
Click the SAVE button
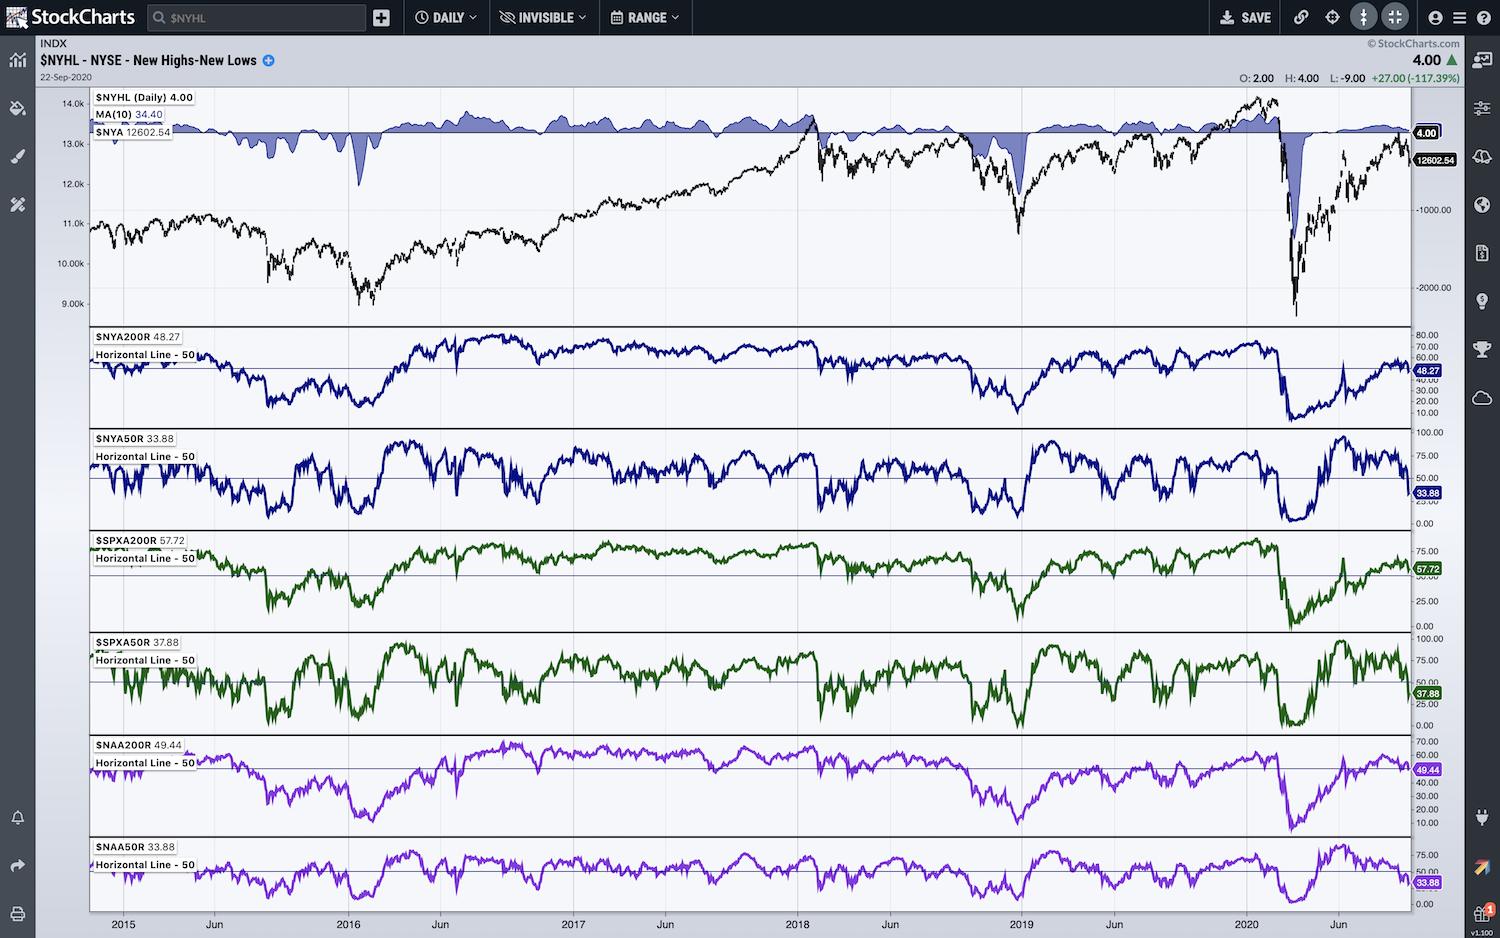click(x=1246, y=17)
